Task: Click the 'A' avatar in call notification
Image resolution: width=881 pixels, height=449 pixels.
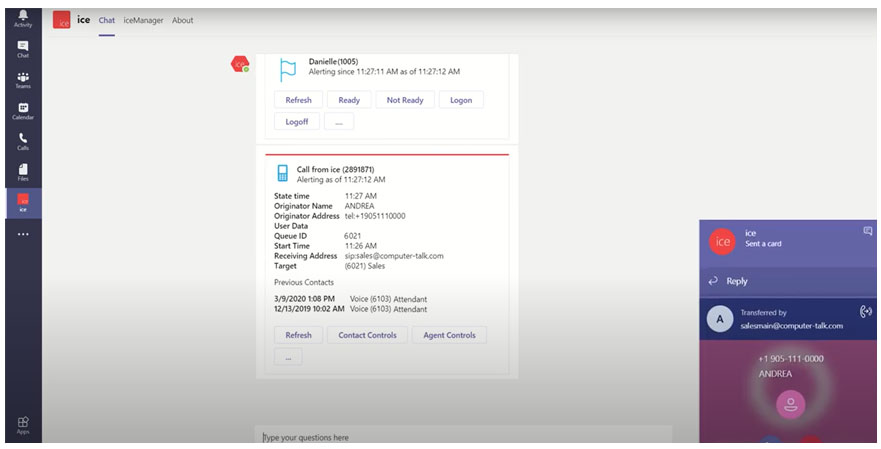Action: click(720, 319)
